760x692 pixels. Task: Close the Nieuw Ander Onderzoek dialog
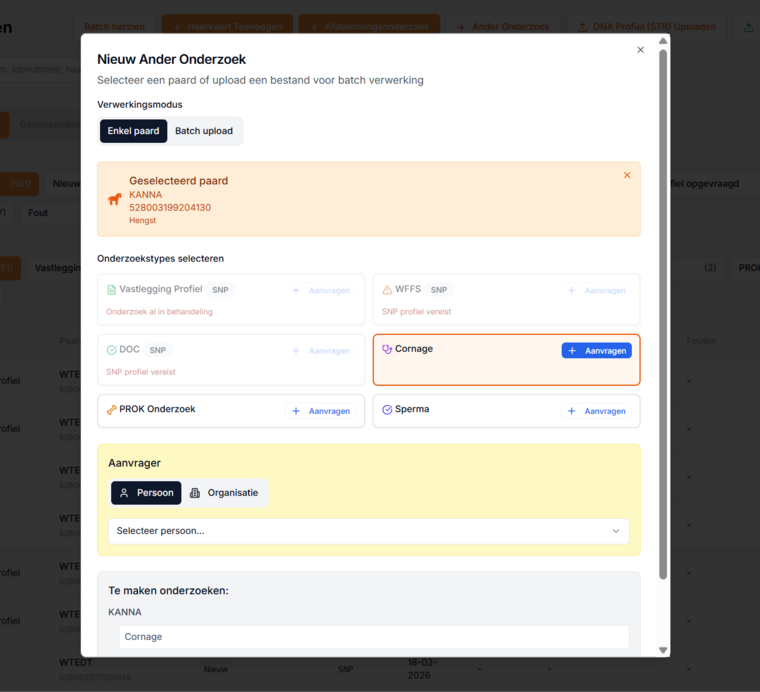(x=640, y=50)
